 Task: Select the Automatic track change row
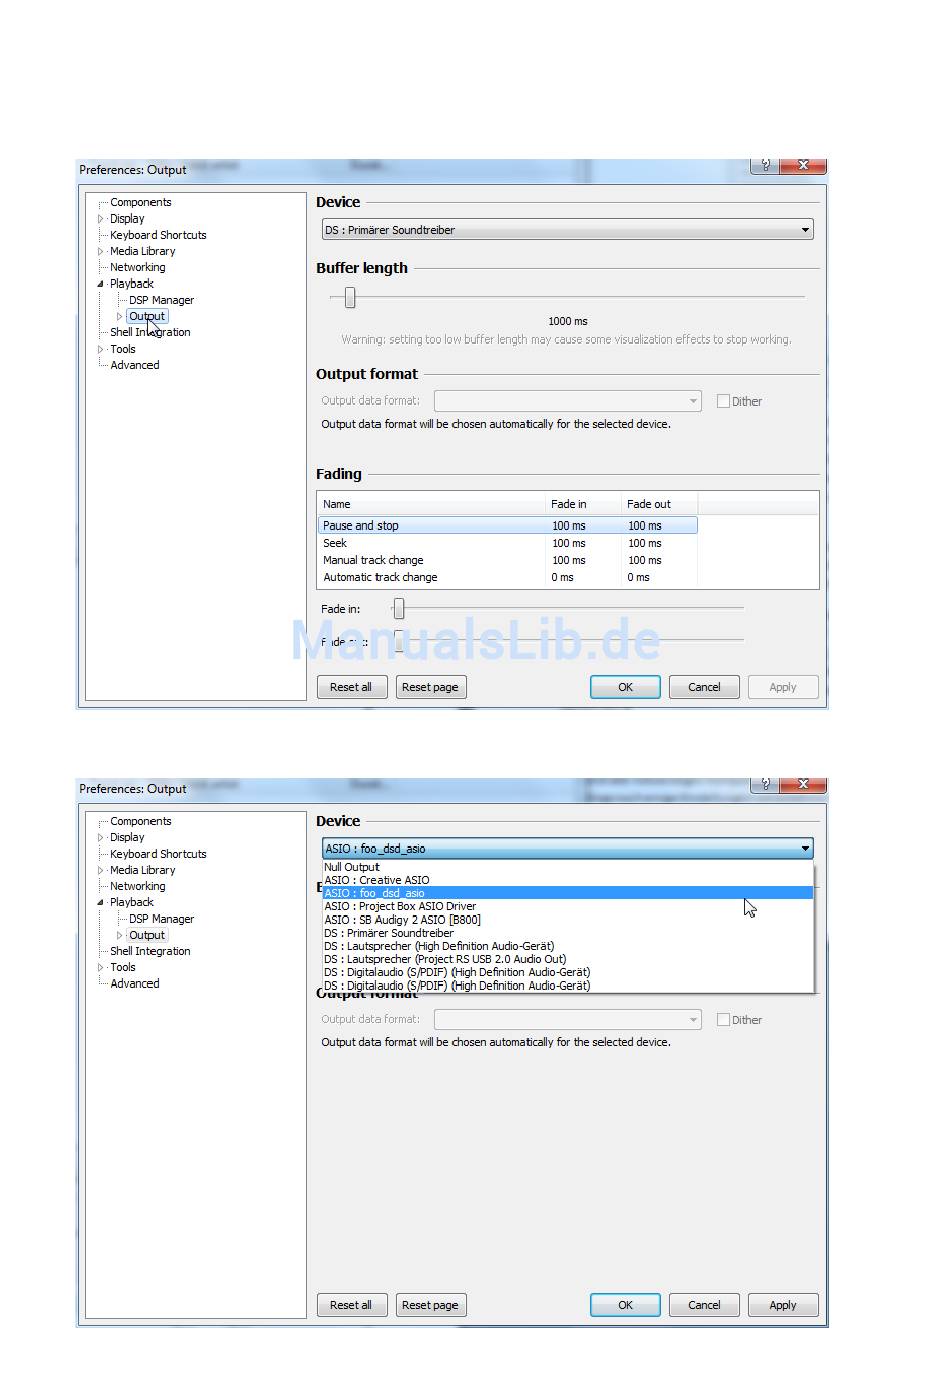tap(508, 577)
